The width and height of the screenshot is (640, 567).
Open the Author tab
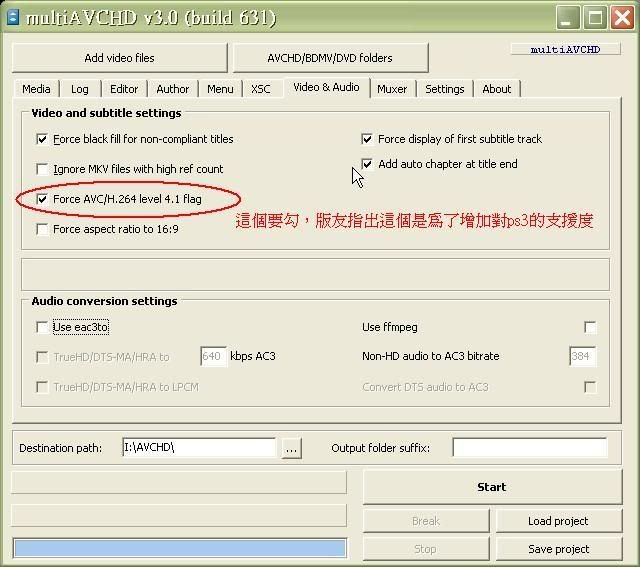(172, 89)
